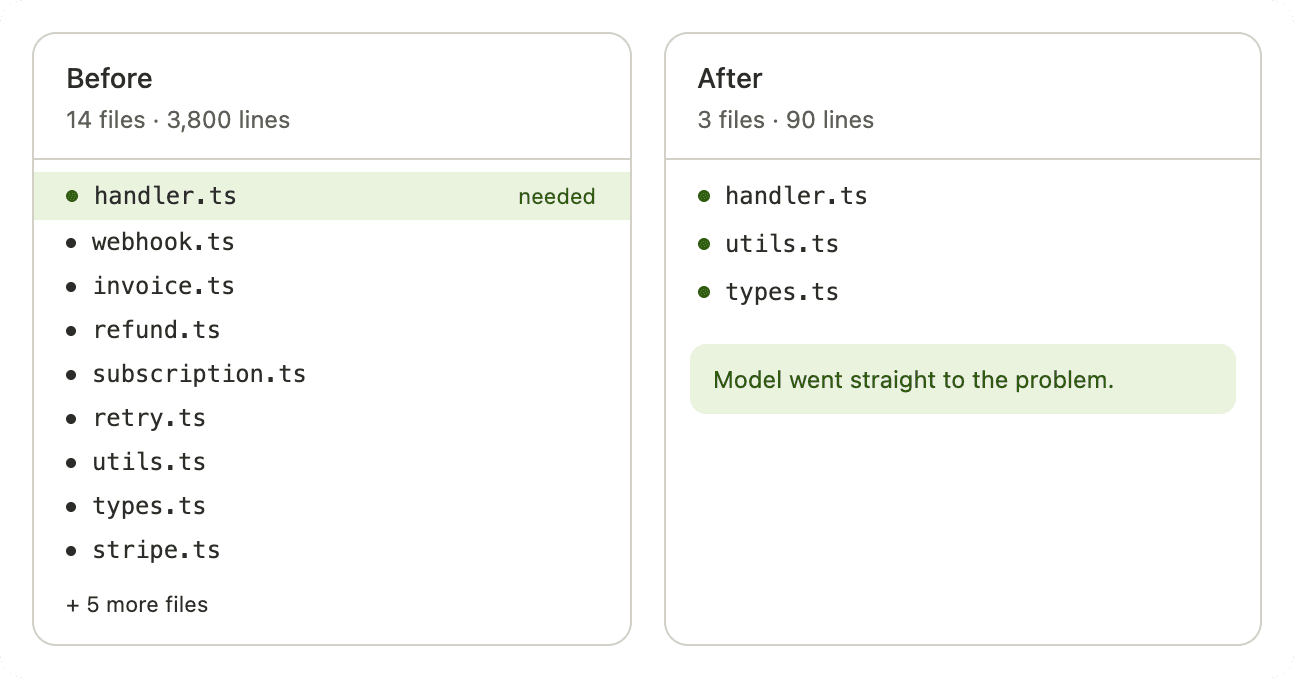Select handler.ts in the After panel
The width and height of the screenshot is (1294, 678).
(796, 196)
